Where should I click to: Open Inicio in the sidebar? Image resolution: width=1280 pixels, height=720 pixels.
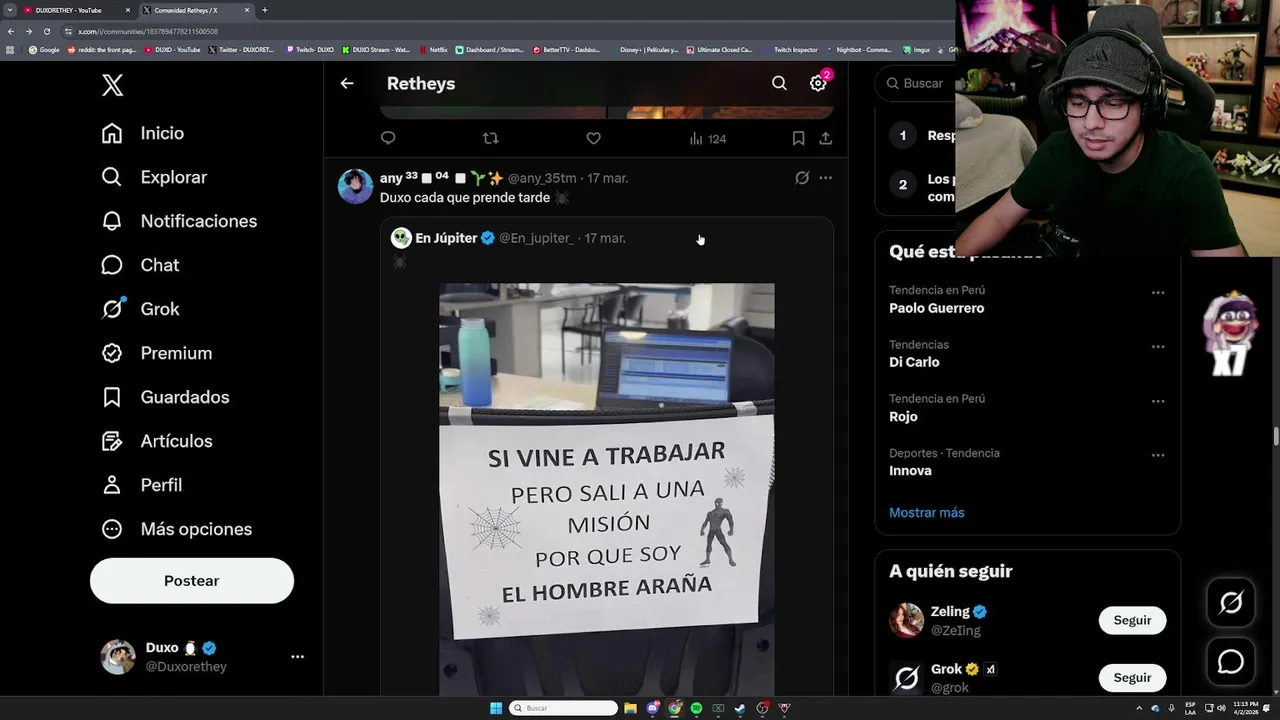(x=143, y=133)
